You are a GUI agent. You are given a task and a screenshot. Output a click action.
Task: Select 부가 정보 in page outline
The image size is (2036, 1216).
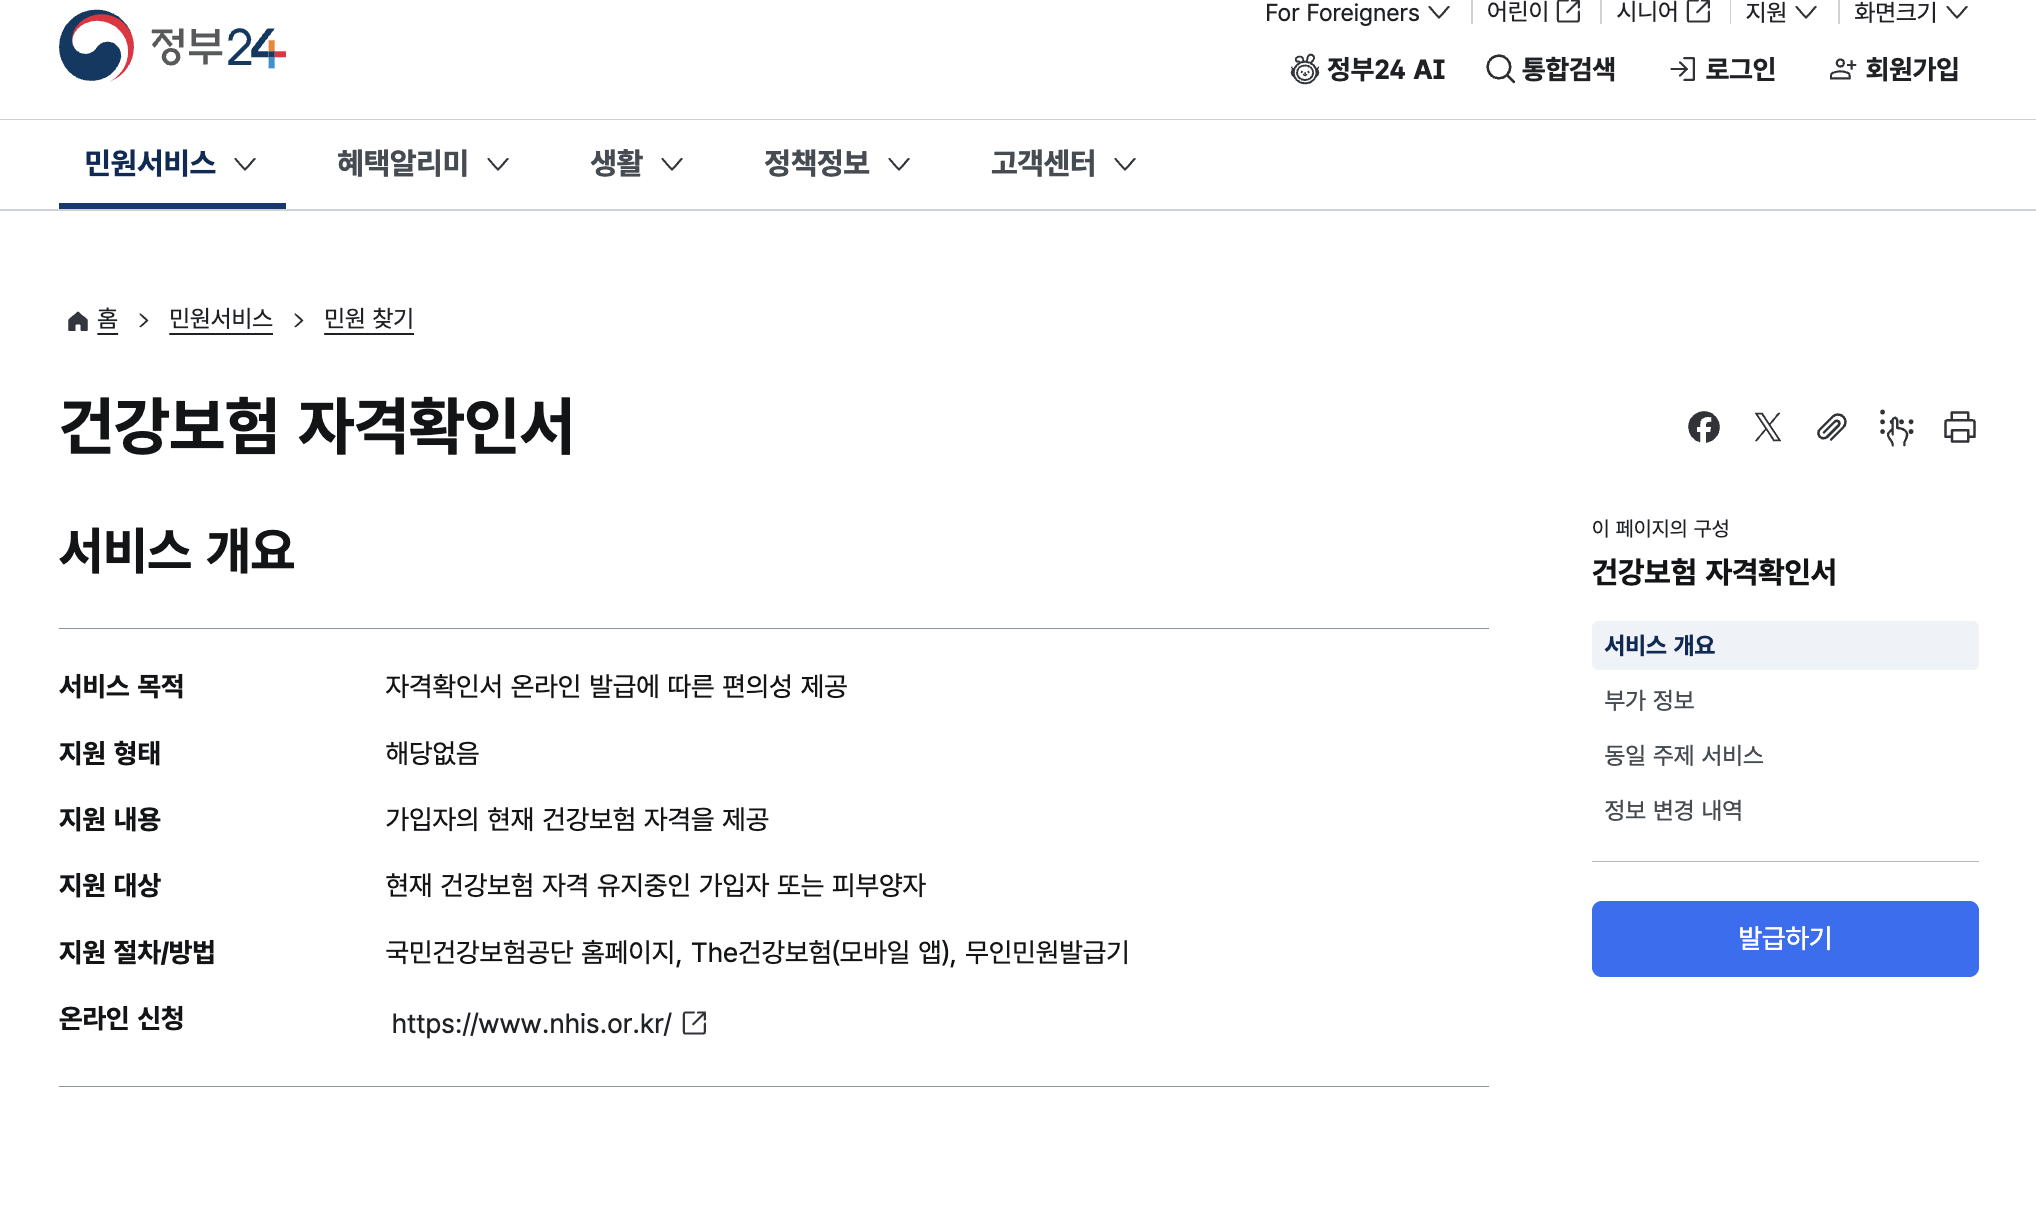click(1649, 700)
